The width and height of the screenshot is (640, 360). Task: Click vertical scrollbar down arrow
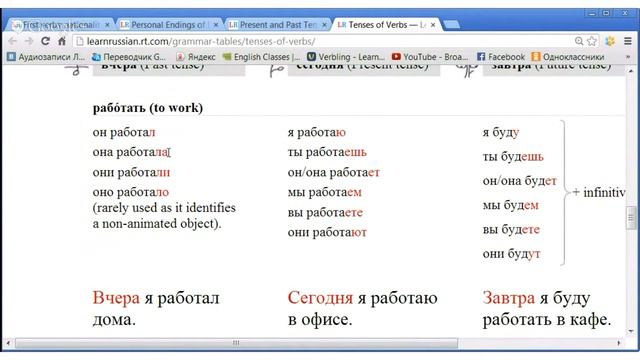[x=631, y=332]
